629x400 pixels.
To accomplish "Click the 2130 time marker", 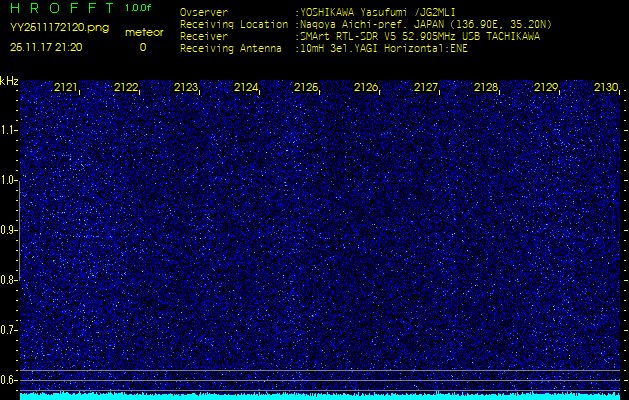I will (606, 88).
